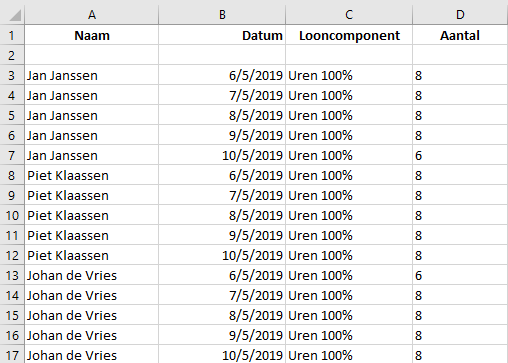Select Aantal value 6 in row 7
Image resolution: width=508 pixels, height=363 pixels.
click(460, 155)
